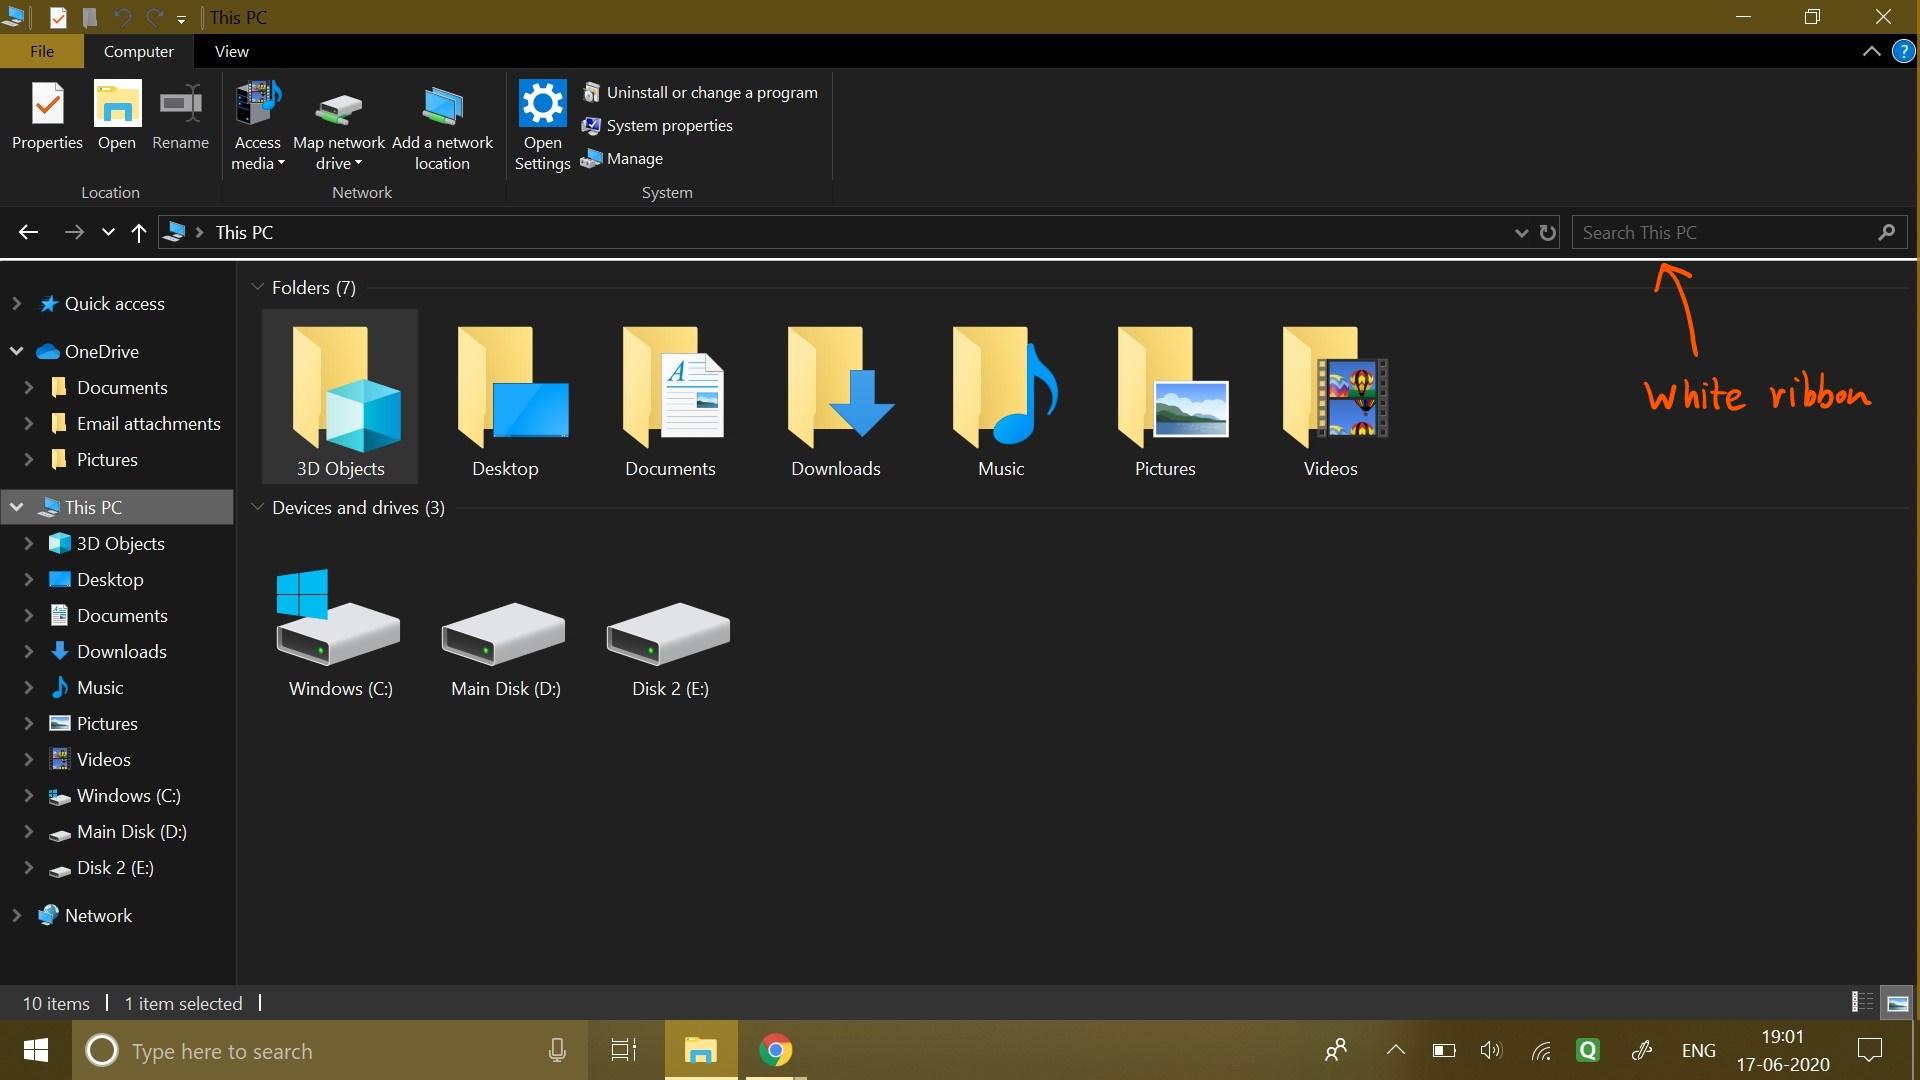Screen dimensions: 1920x1080
Task: Collapse the Devices and drives group
Action: (x=257, y=507)
